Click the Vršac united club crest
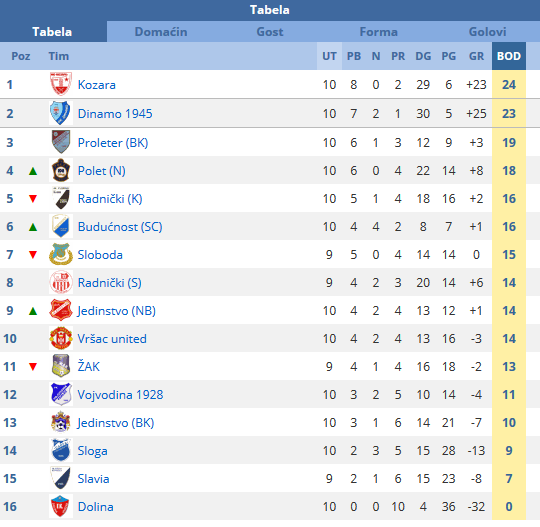 (61, 338)
